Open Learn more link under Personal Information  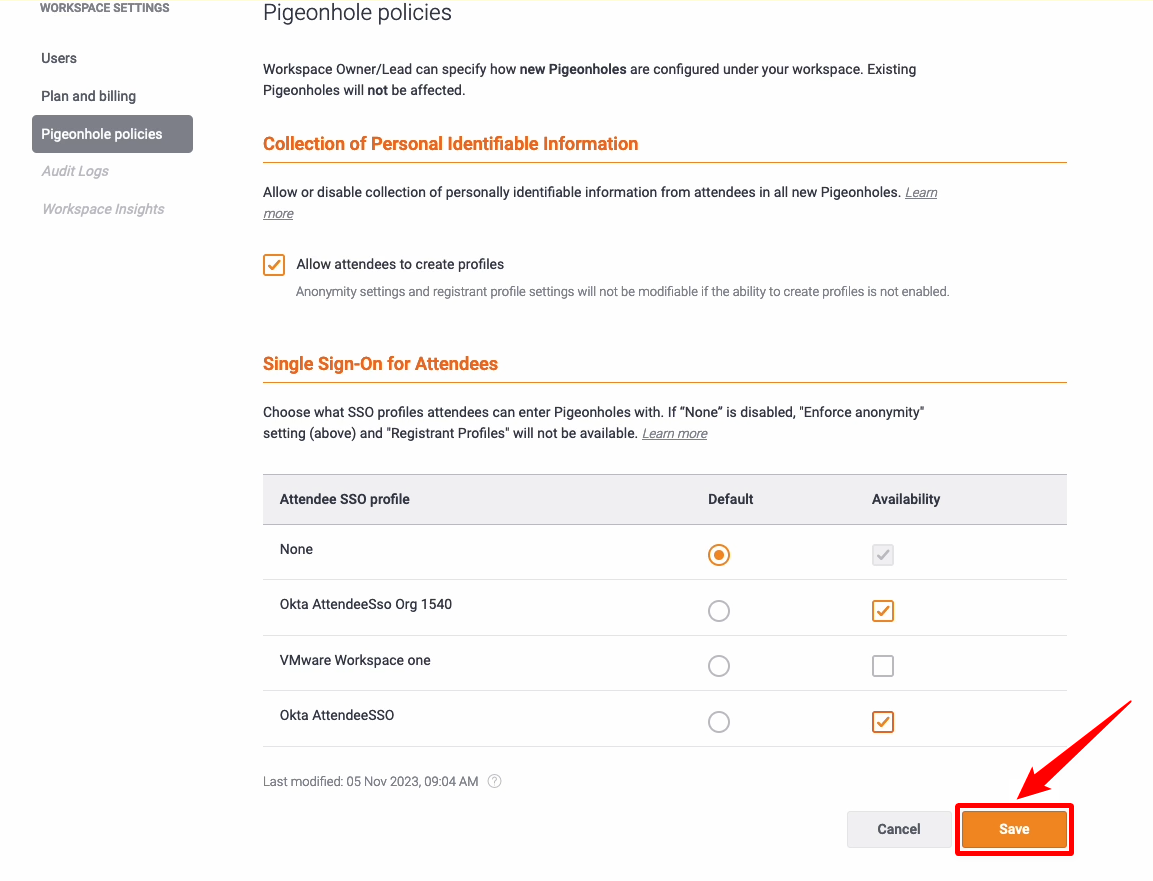(x=920, y=193)
